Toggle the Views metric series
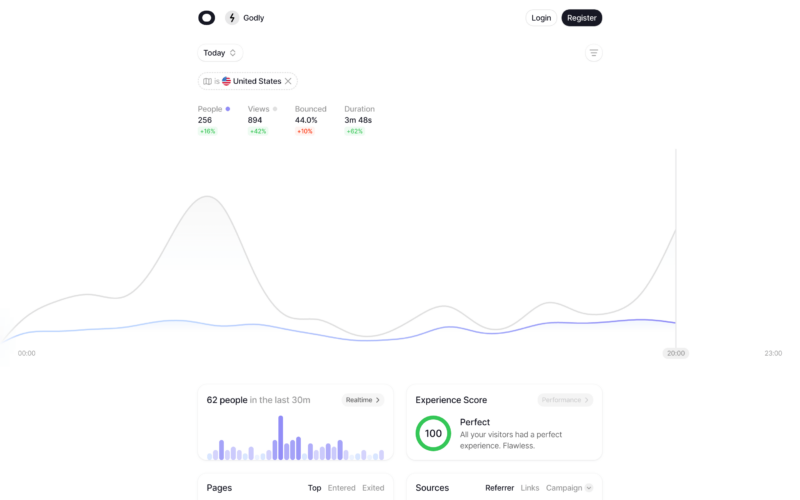The height and width of the screenshot is (500, 800). (x=262, y=109)
